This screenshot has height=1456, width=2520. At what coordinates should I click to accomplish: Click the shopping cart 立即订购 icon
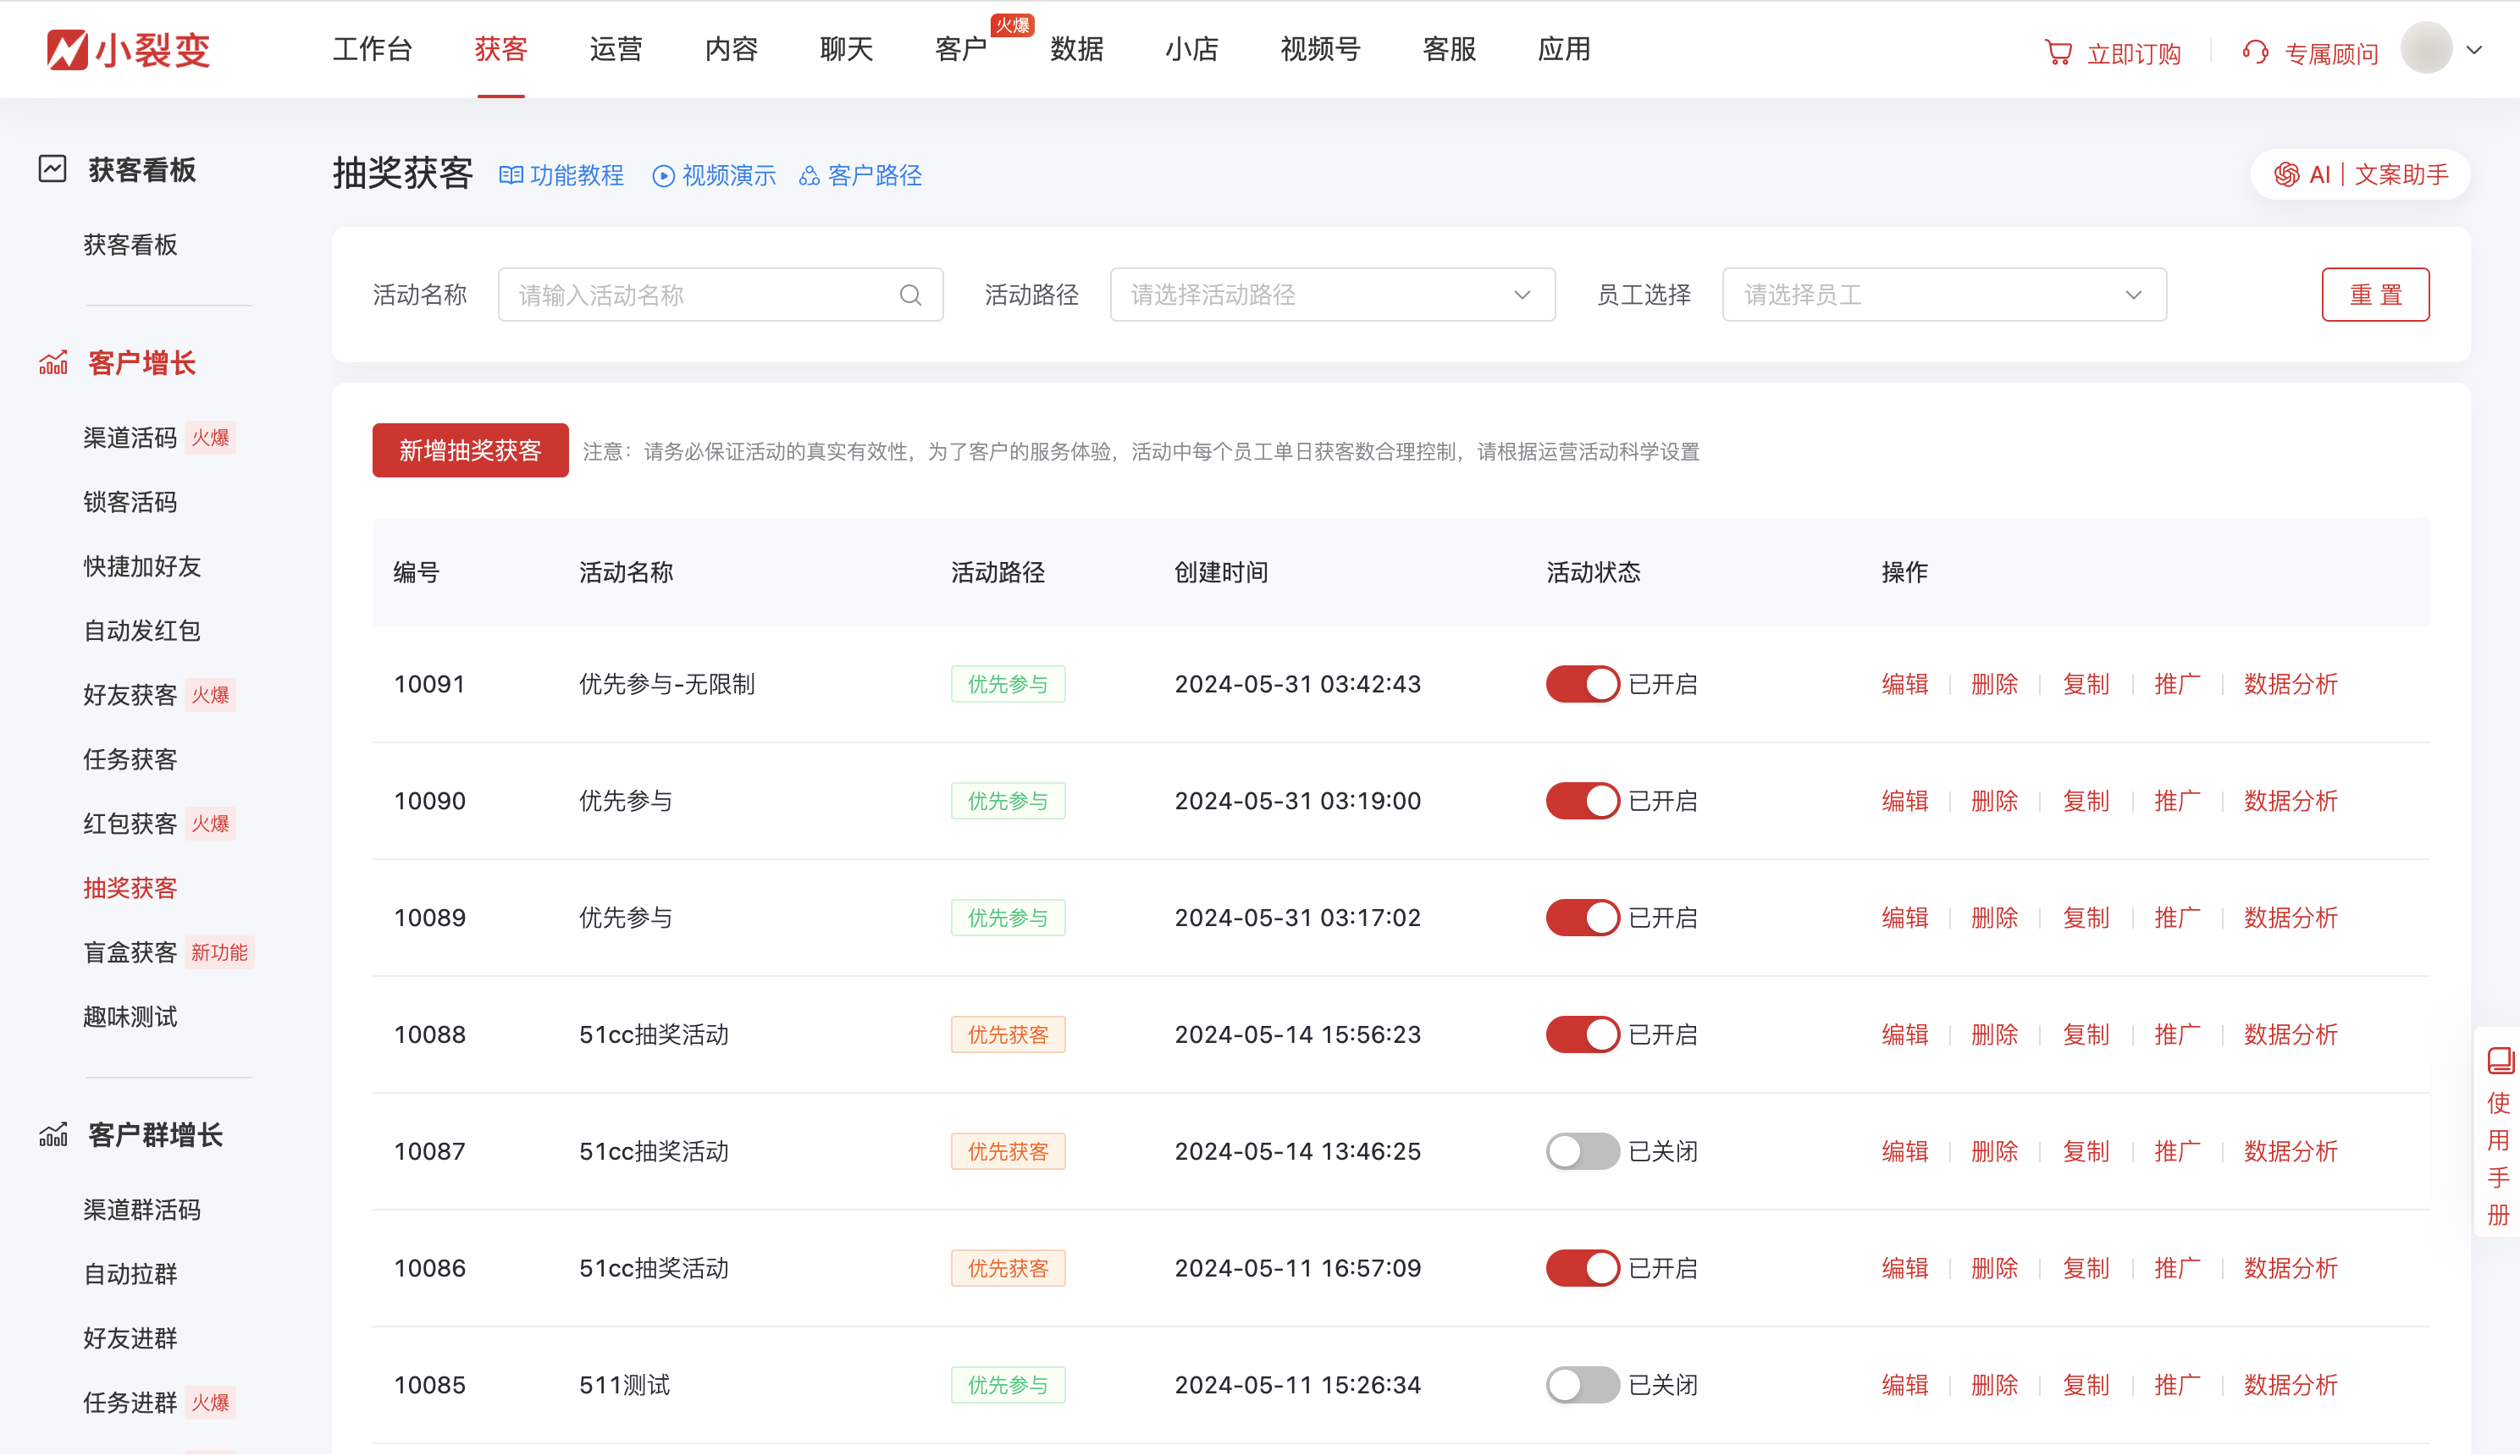2058,52
